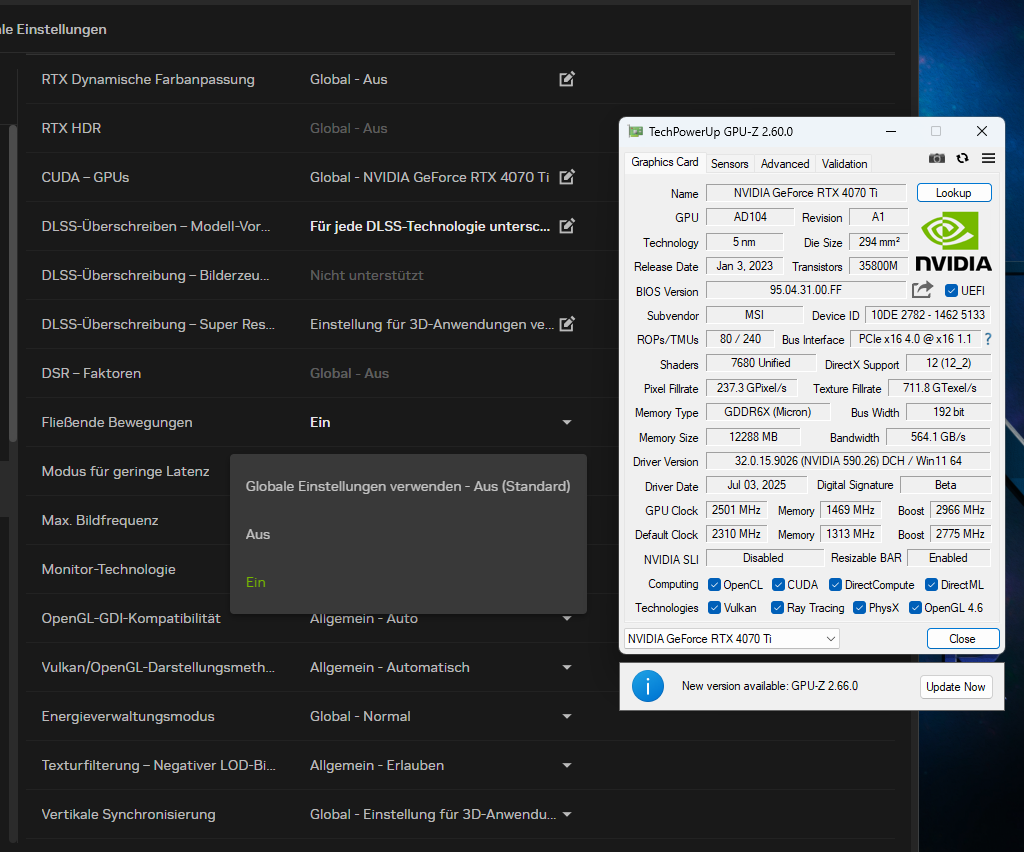Expand Energieverwaltungsmodus dropdown
1024x852 pixels.
click(x=567, y=716)
